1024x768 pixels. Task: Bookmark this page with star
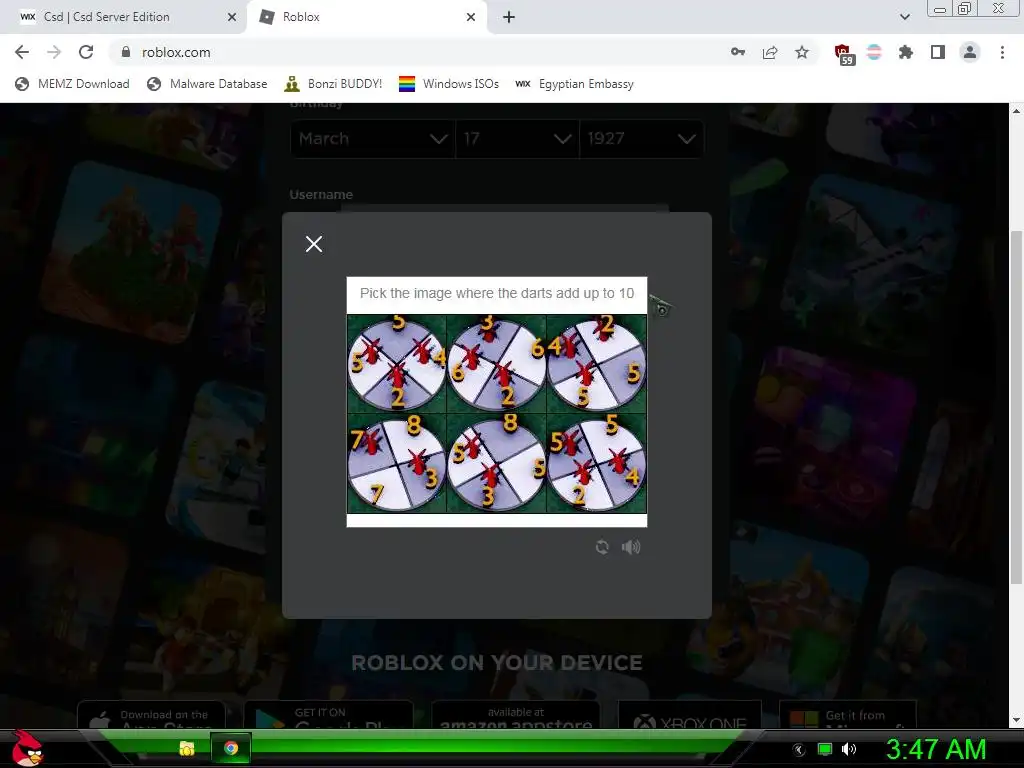(802, 52)
